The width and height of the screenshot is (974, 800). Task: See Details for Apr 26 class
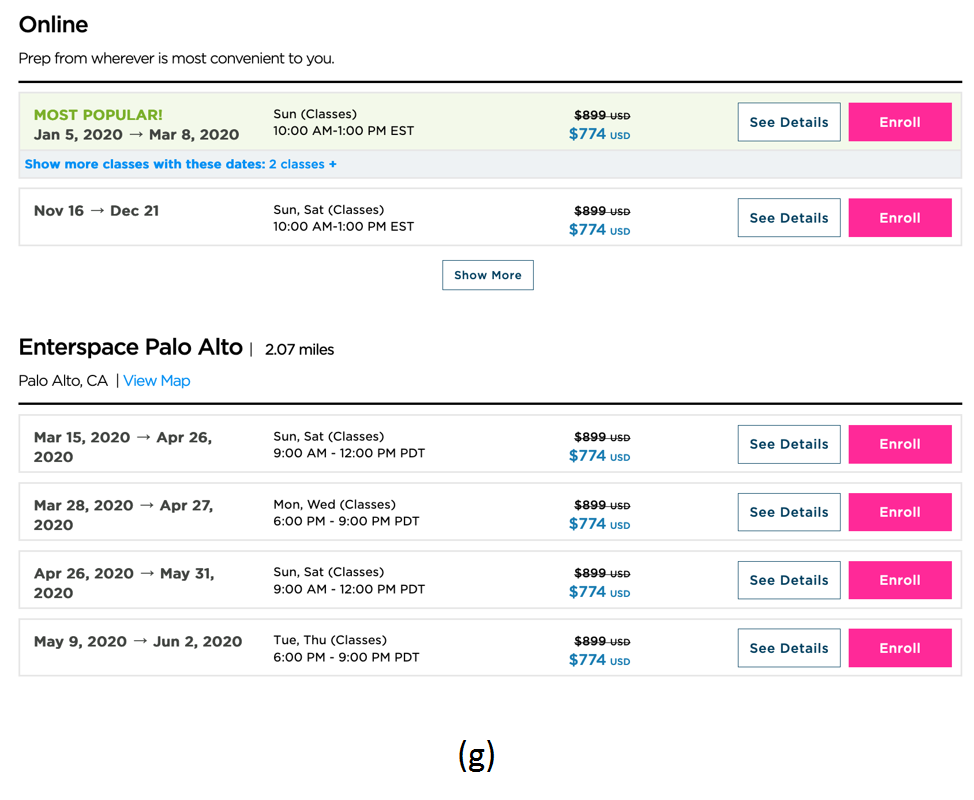click(x=788, y=580)
